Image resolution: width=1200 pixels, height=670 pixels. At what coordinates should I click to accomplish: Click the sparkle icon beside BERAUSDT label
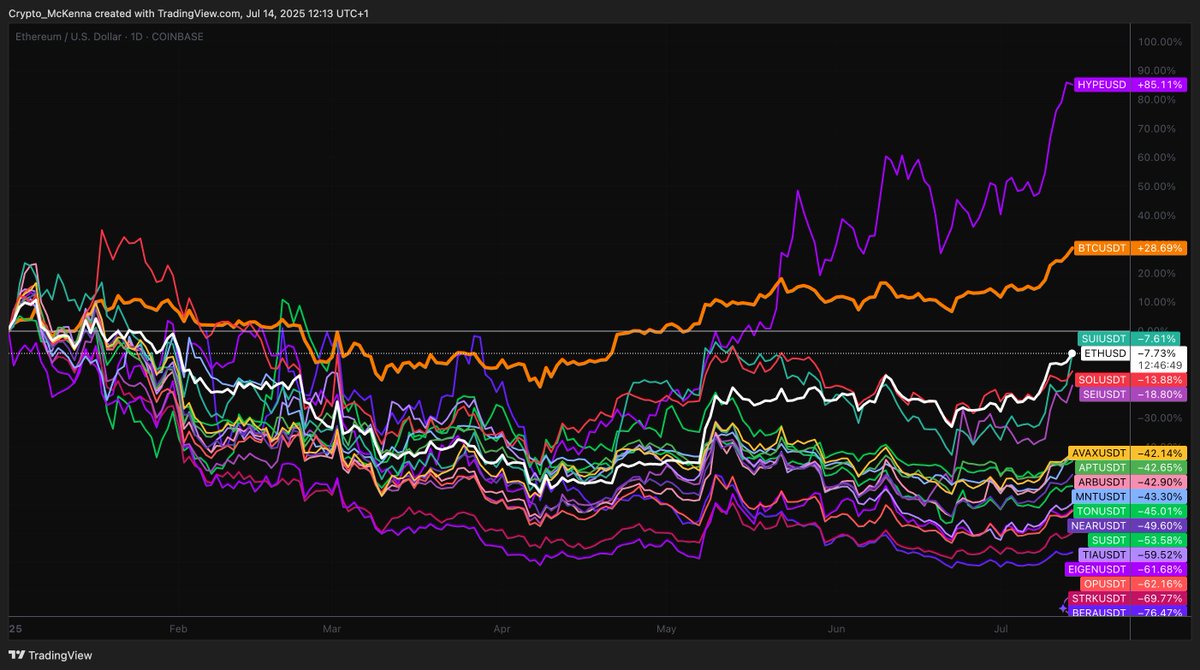1063,607
